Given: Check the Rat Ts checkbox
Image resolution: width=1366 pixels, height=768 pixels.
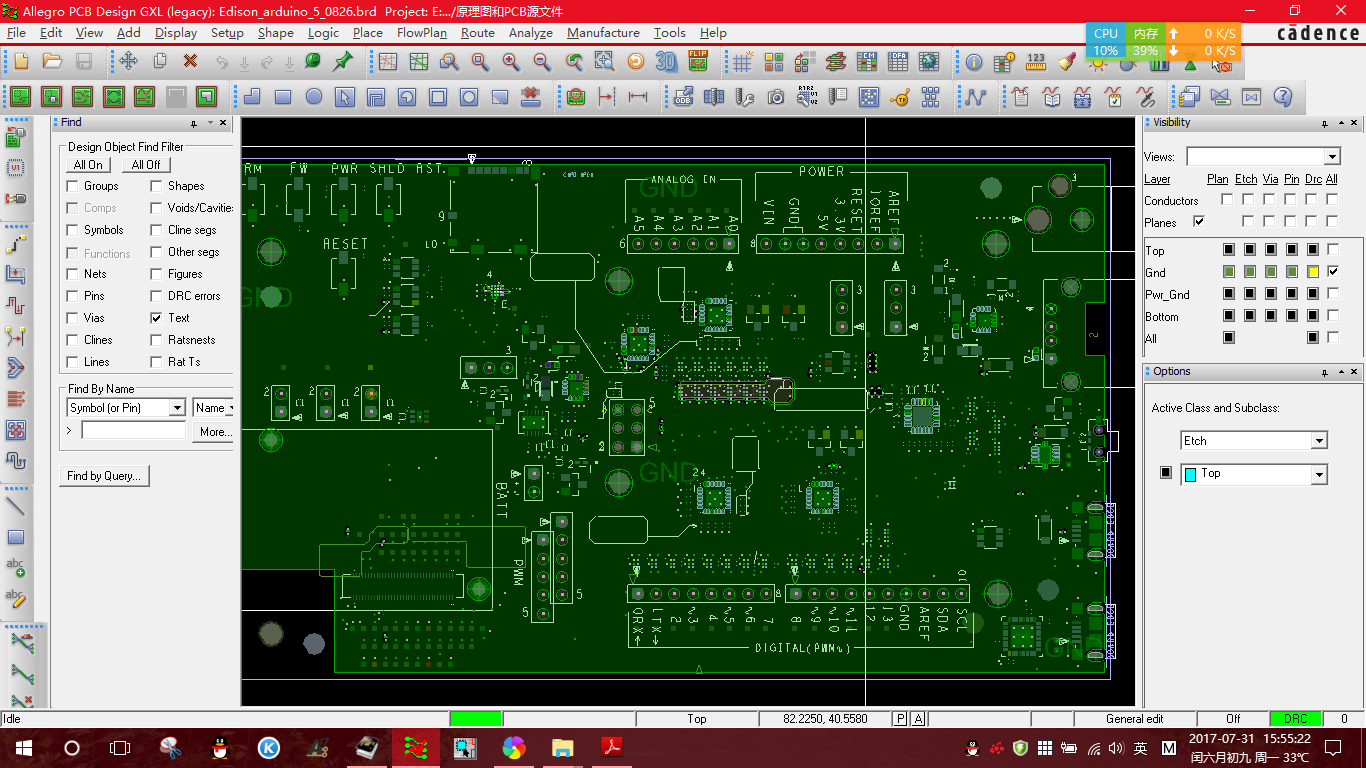Looking at the screenshot, I should [x=156, y=362].
